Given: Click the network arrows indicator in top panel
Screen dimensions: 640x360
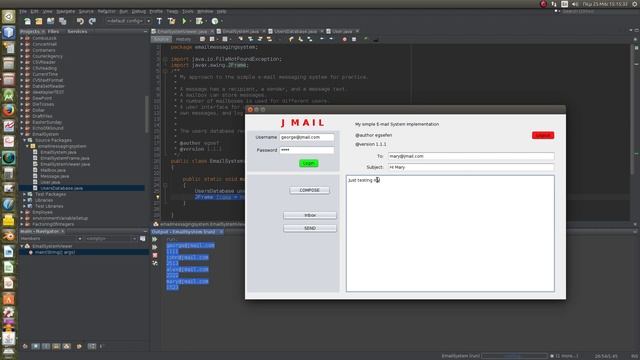Looking at the screenshot, I should tap(554, 4).
